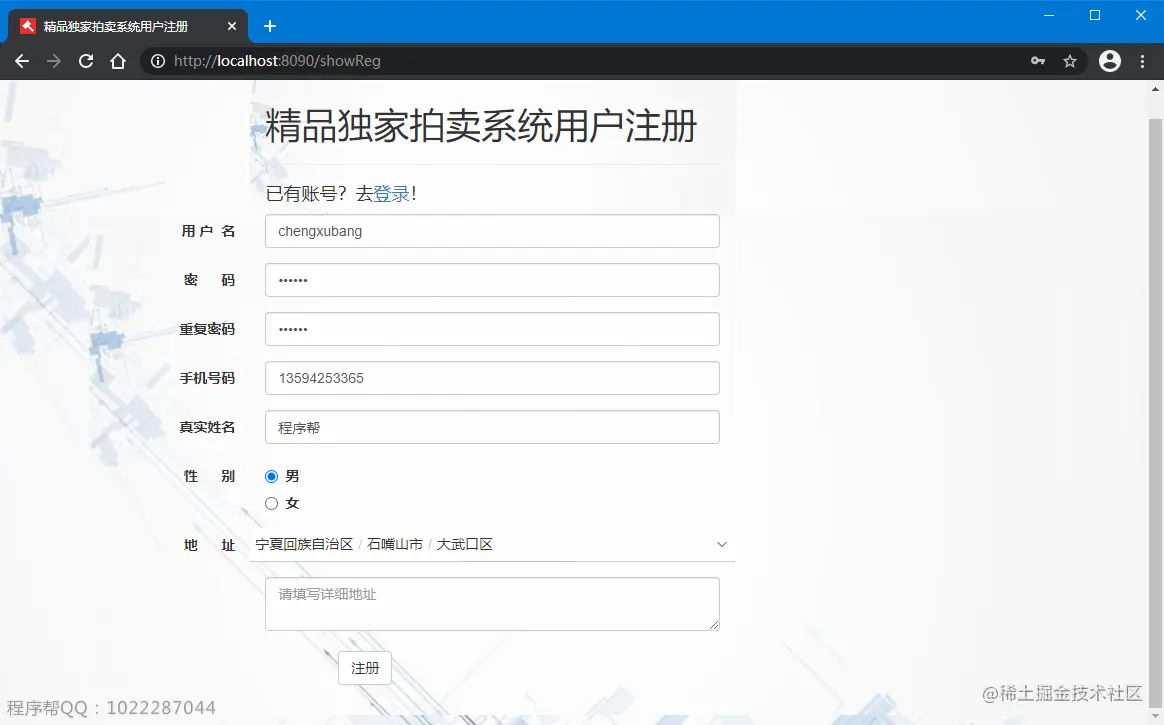1164x725 pixels.
Task: Select the 女 gender radio button
Action: pos(272,504)
